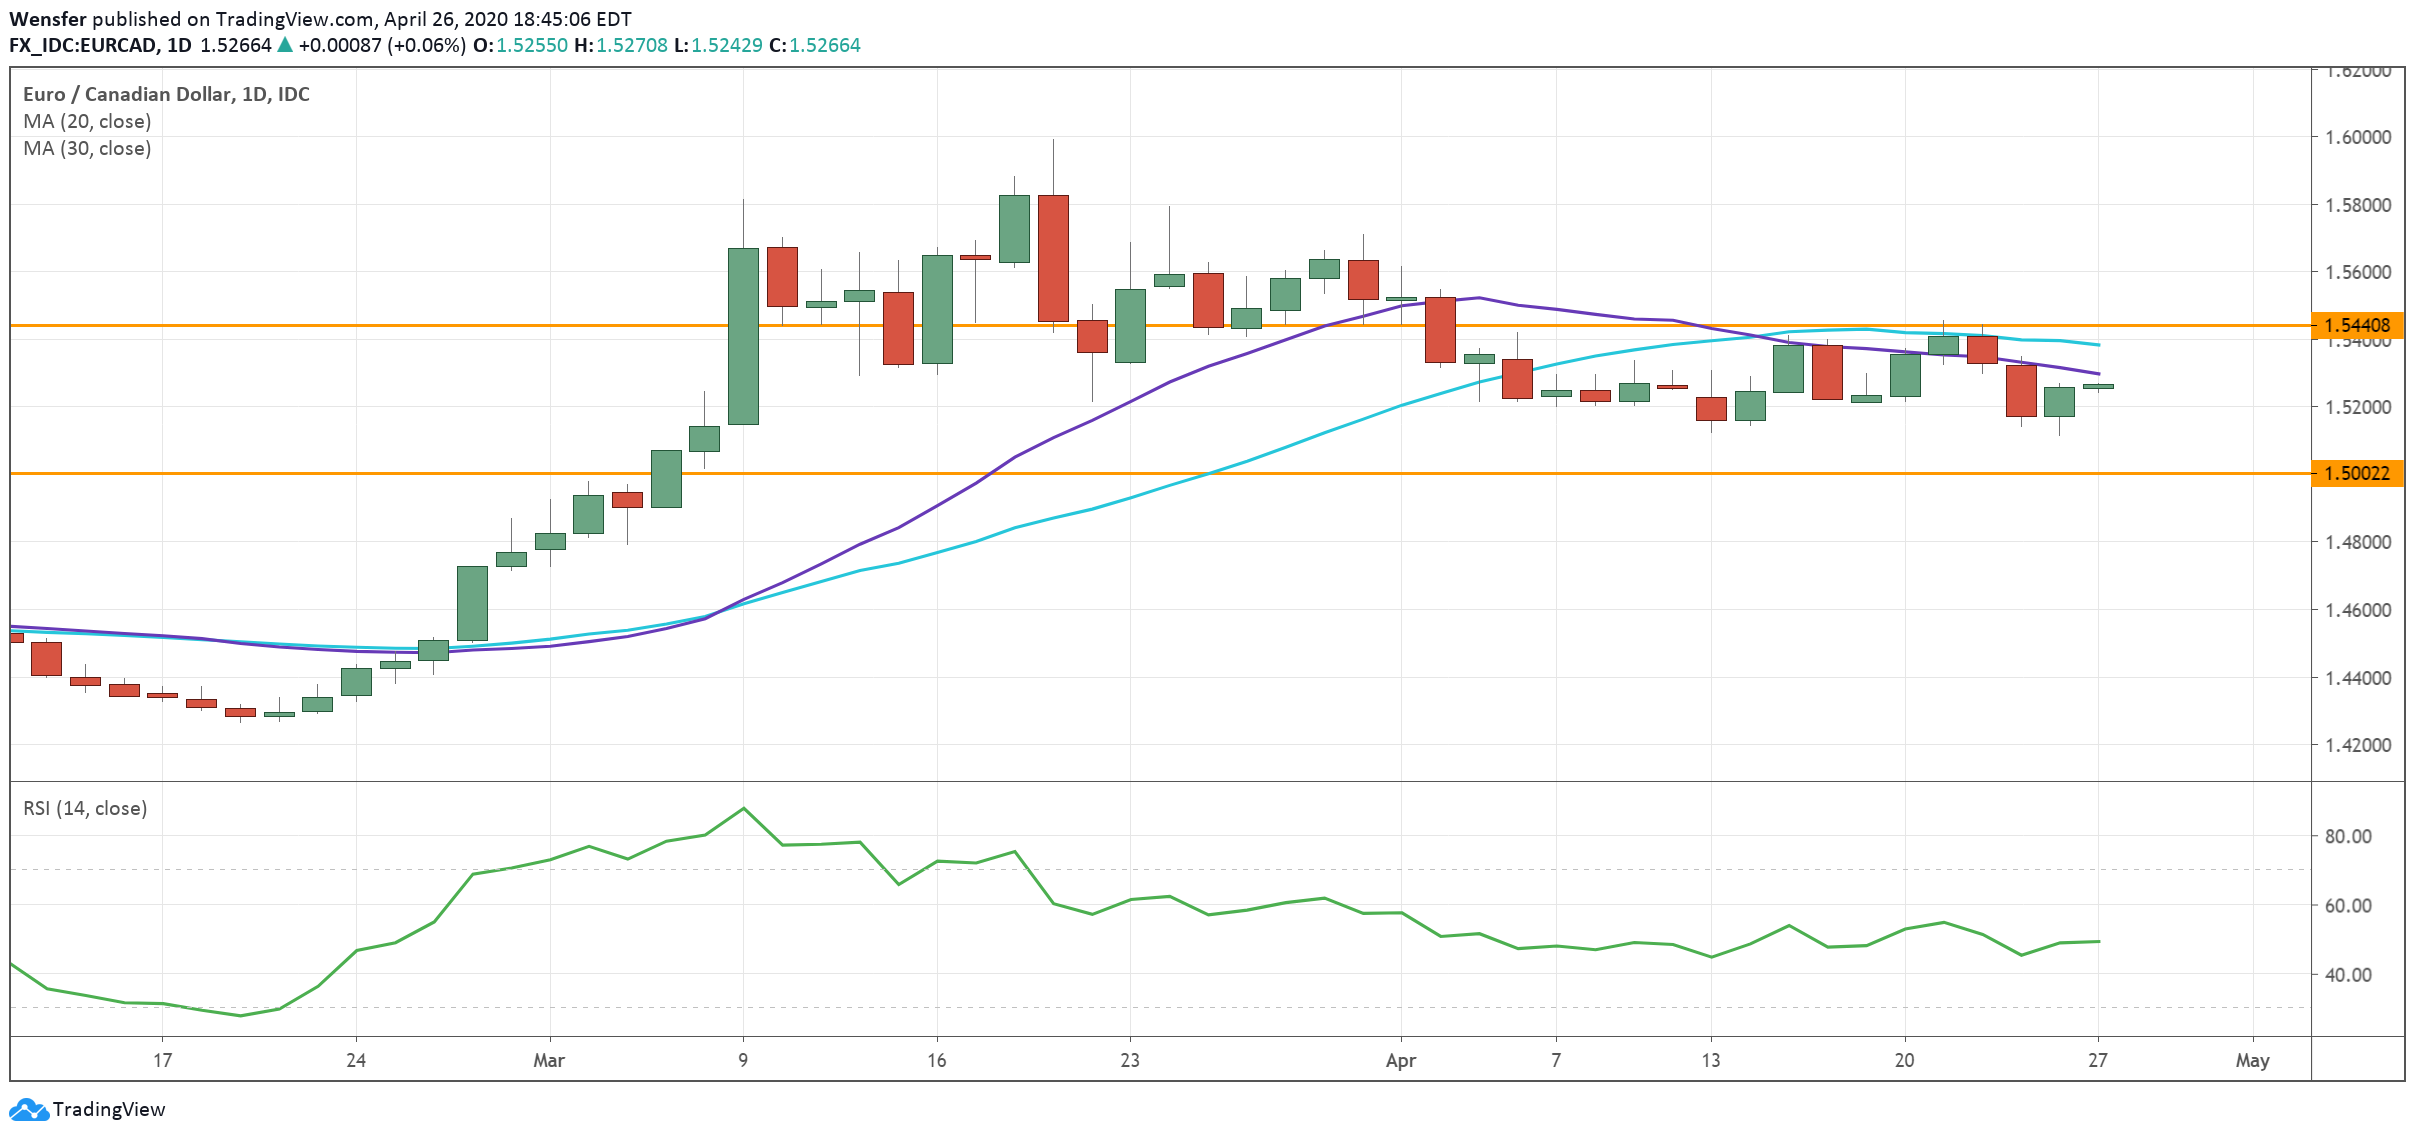The height and width of the screenshot is (1138, 2415).
Task: Click the TradingView wordmark text at bottom
Action: [108, 1110]
